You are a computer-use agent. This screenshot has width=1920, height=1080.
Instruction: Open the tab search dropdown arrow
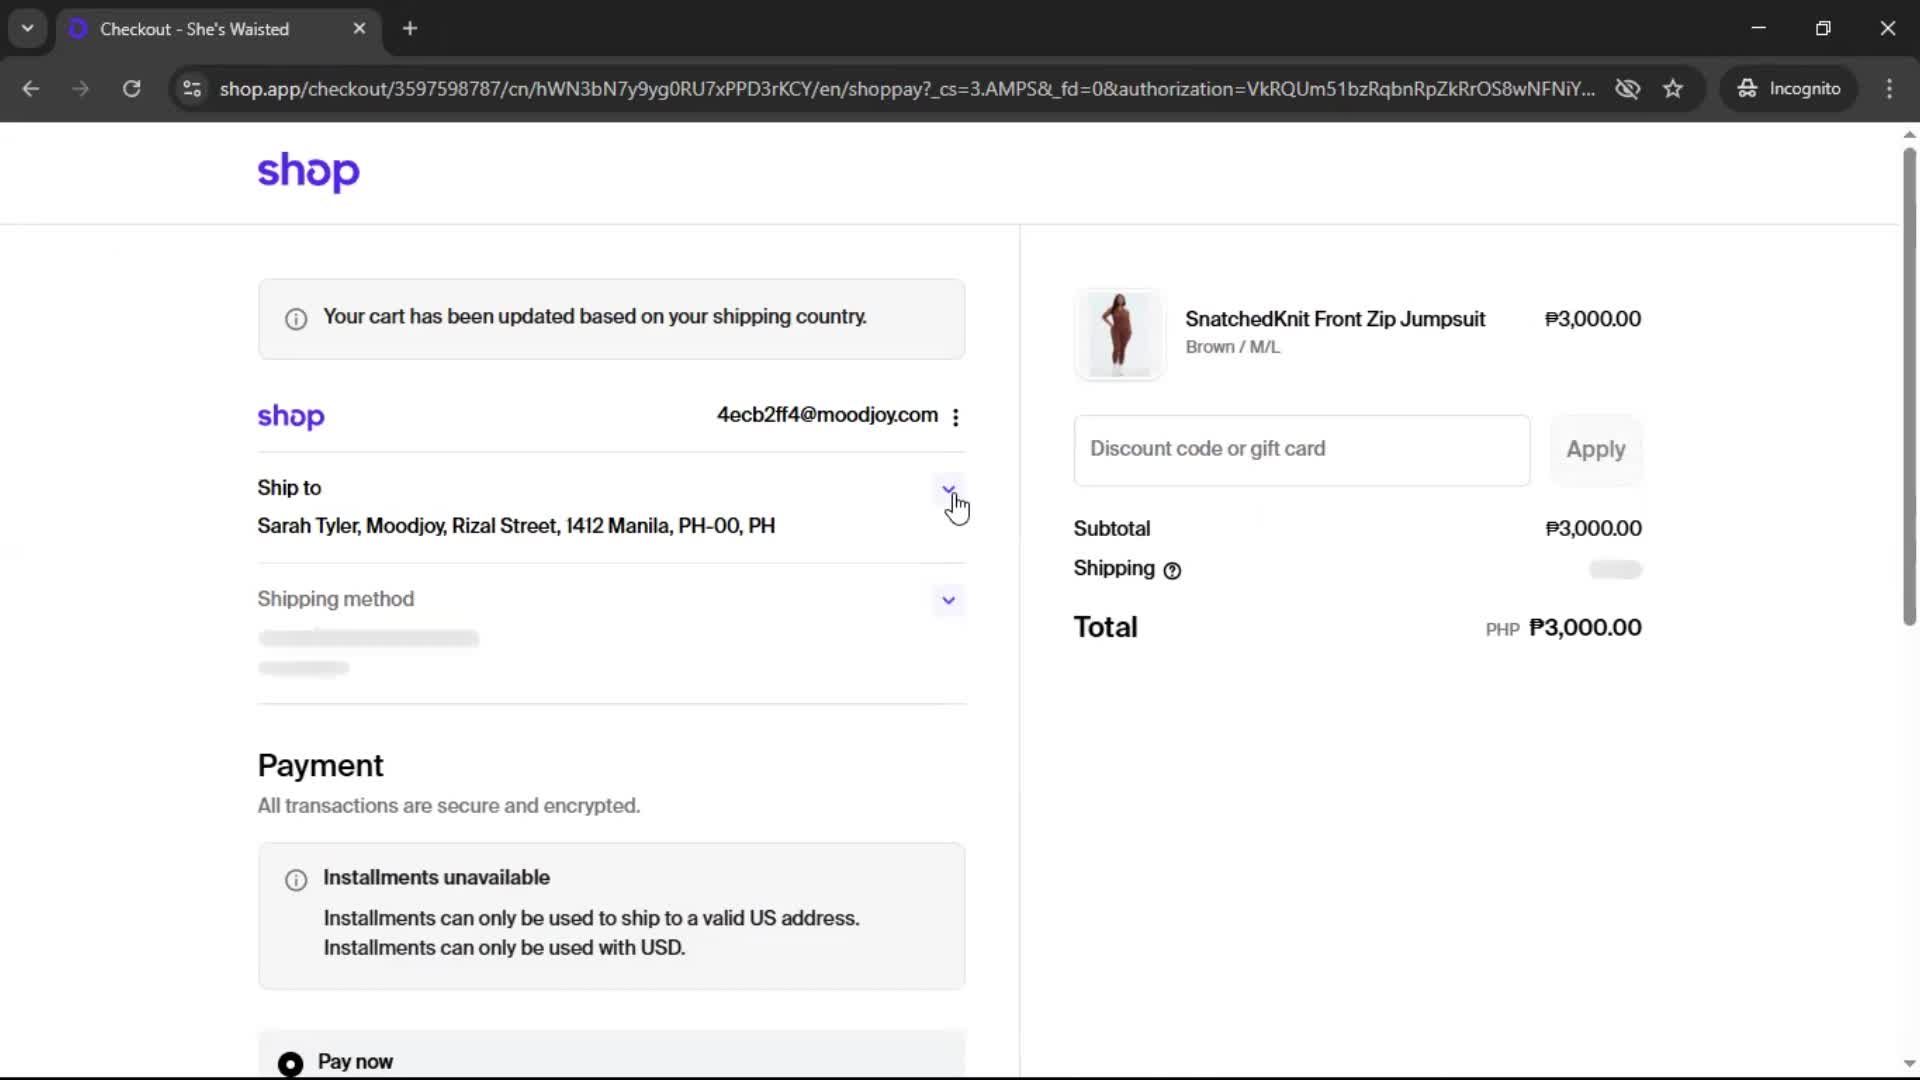[27, 28]
